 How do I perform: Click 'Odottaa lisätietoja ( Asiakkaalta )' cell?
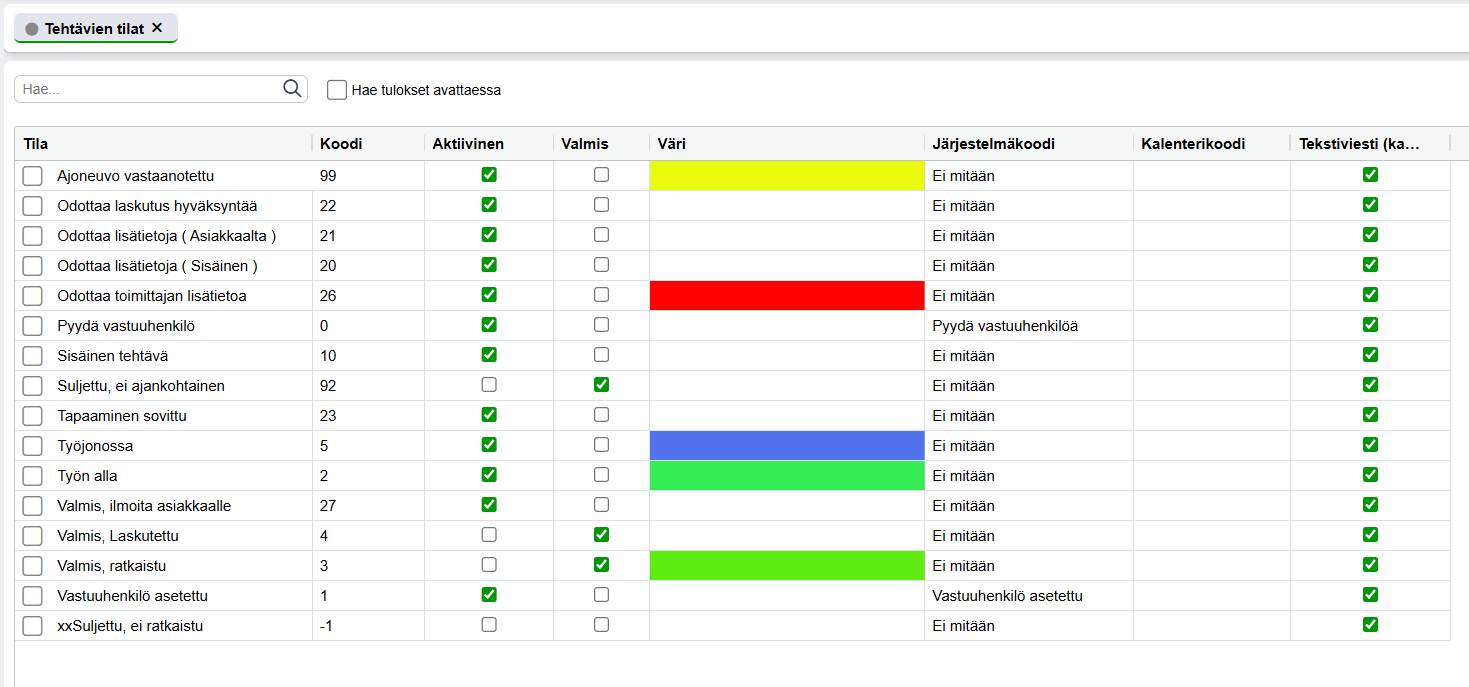[167, 236]
